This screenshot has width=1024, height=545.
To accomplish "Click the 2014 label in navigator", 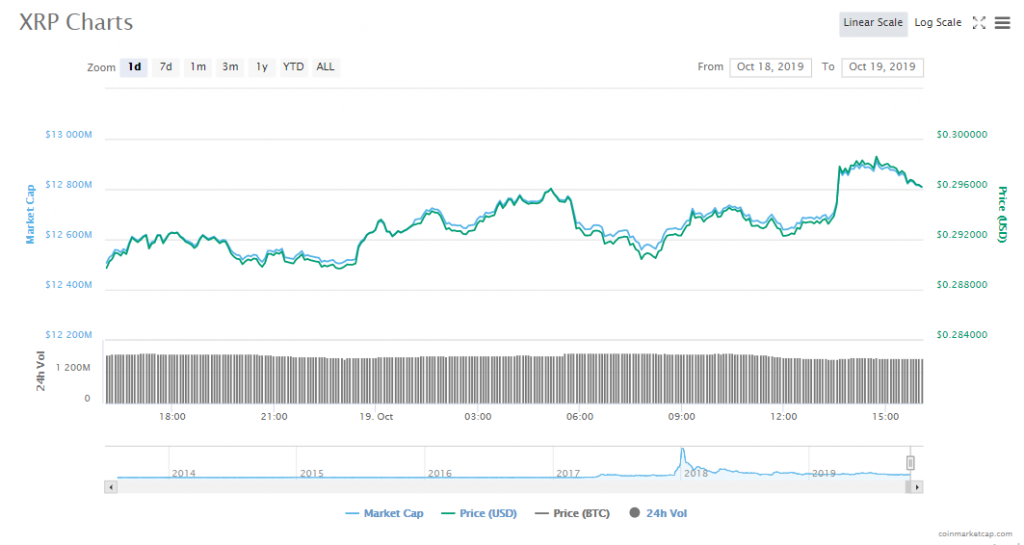I will click(184, 473).
